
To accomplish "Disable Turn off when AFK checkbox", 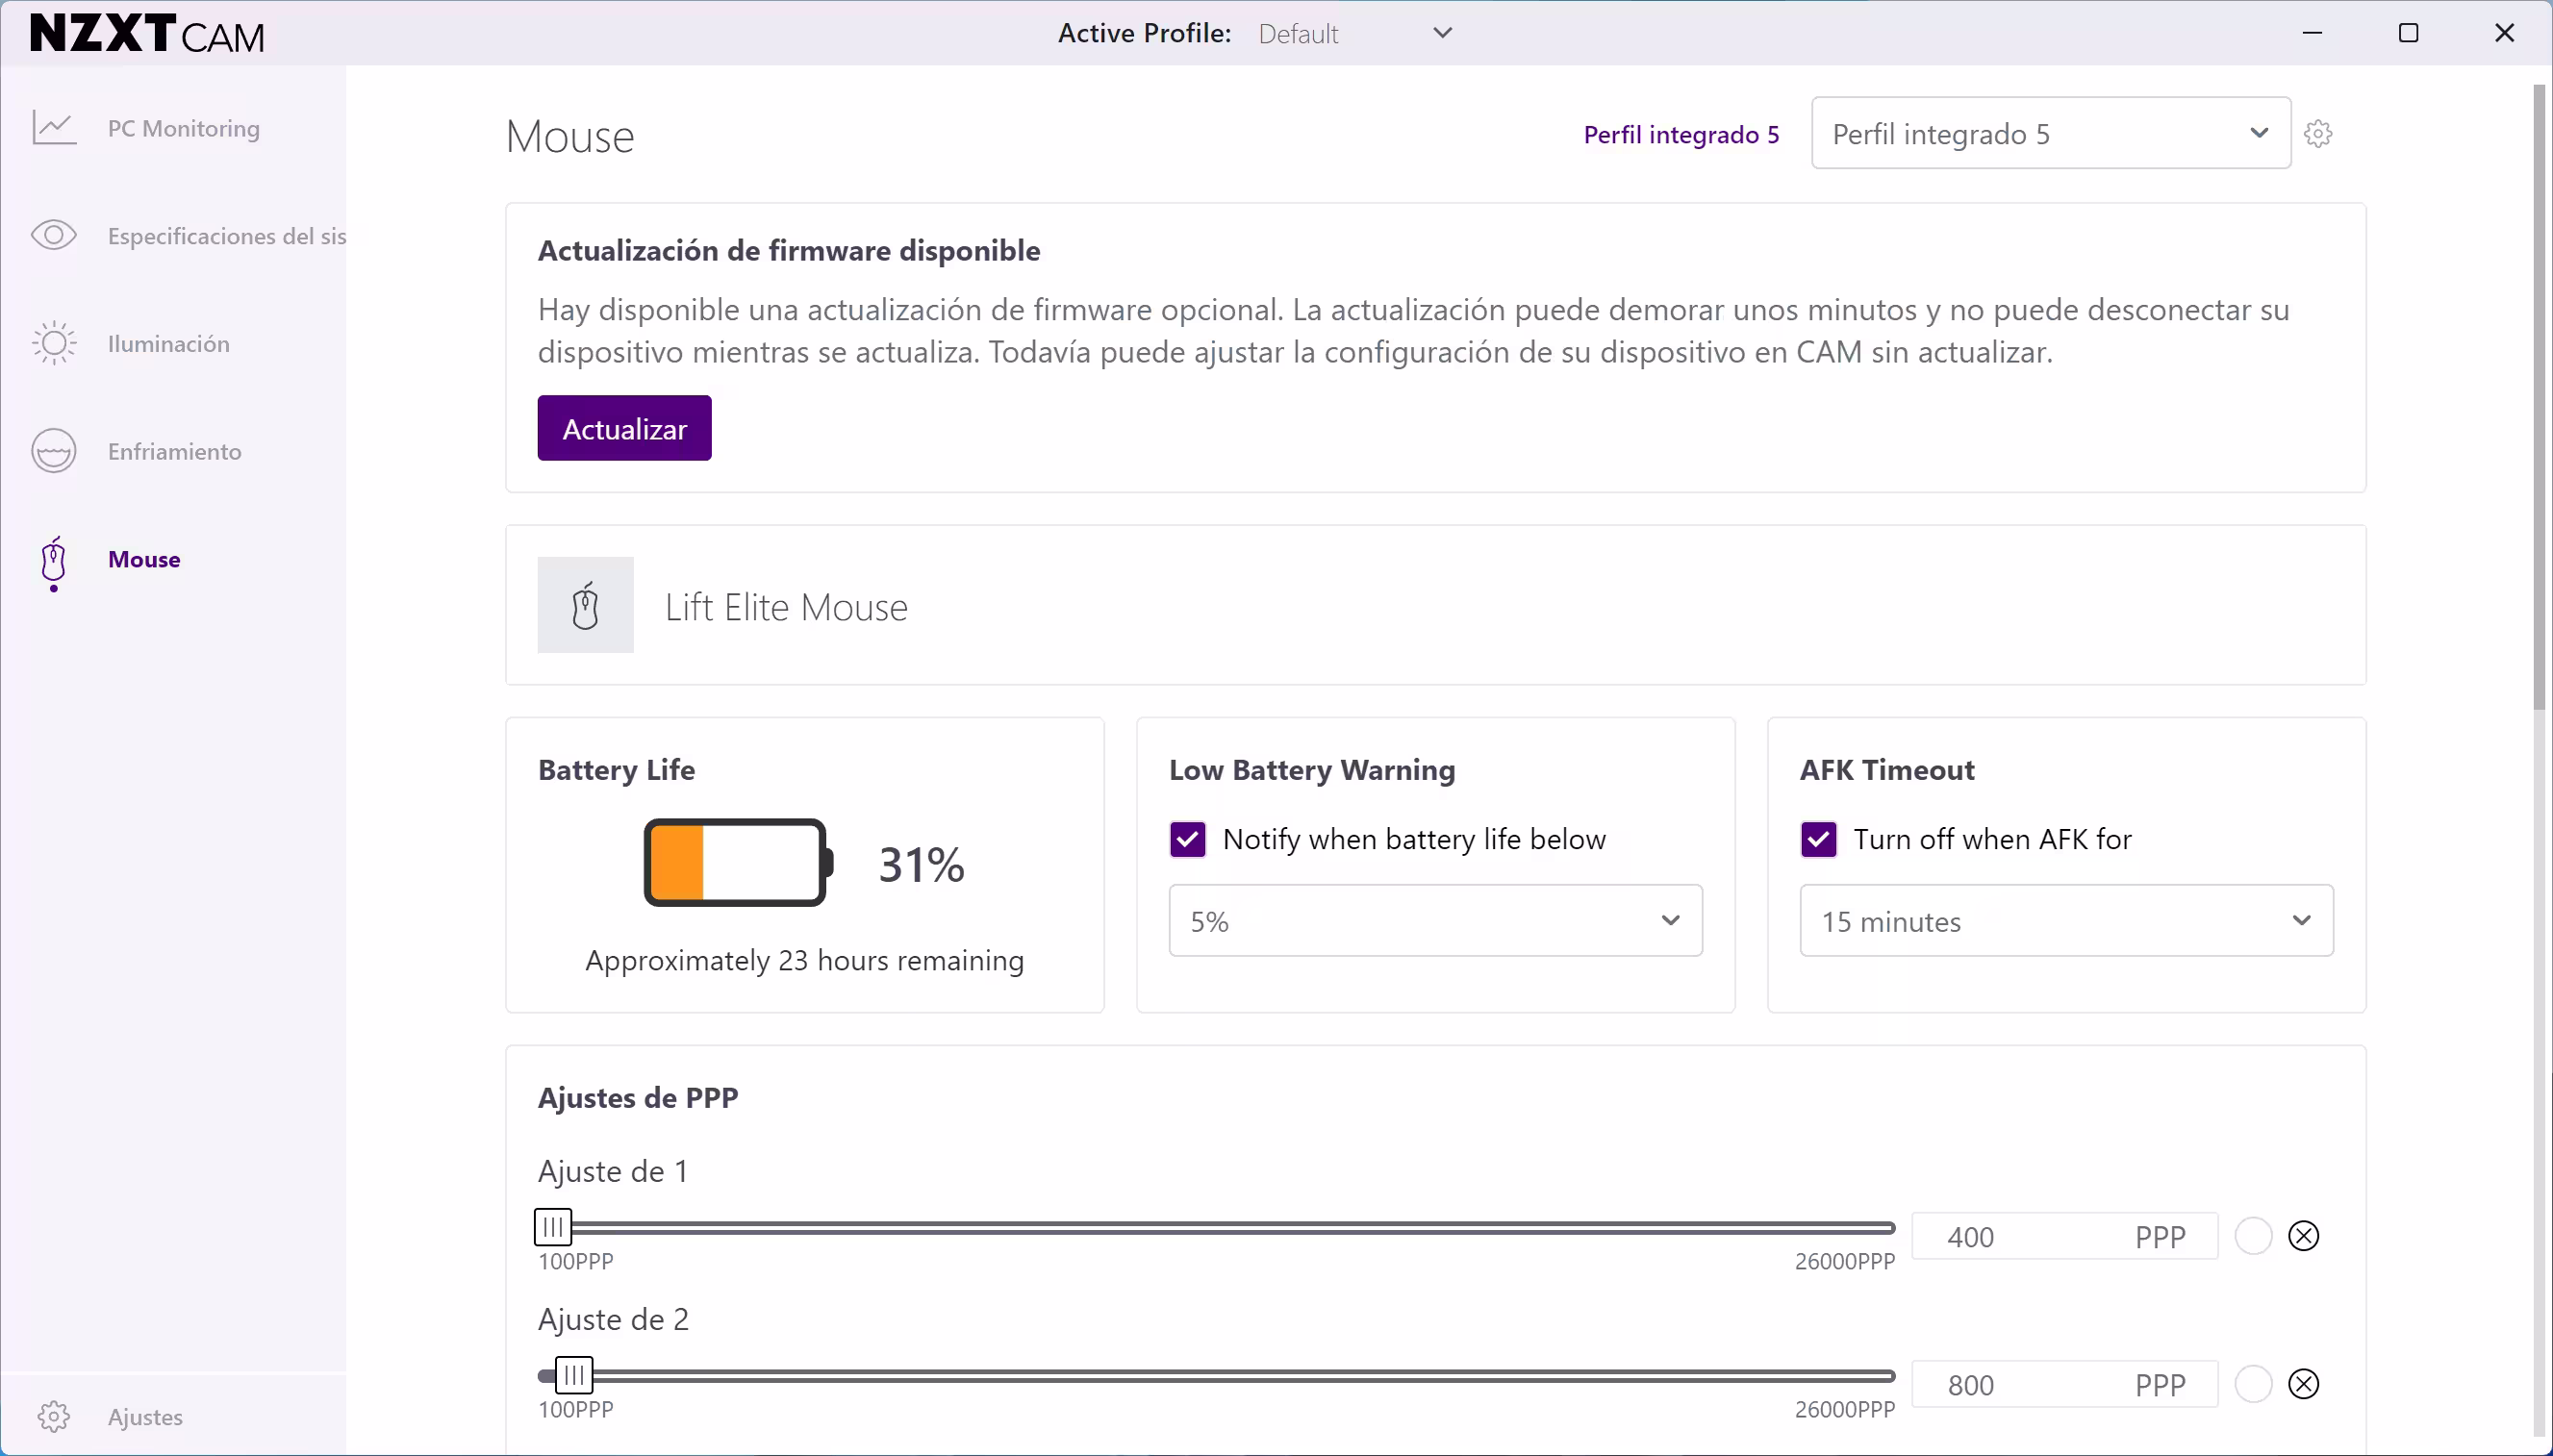I will point(1818,839).
